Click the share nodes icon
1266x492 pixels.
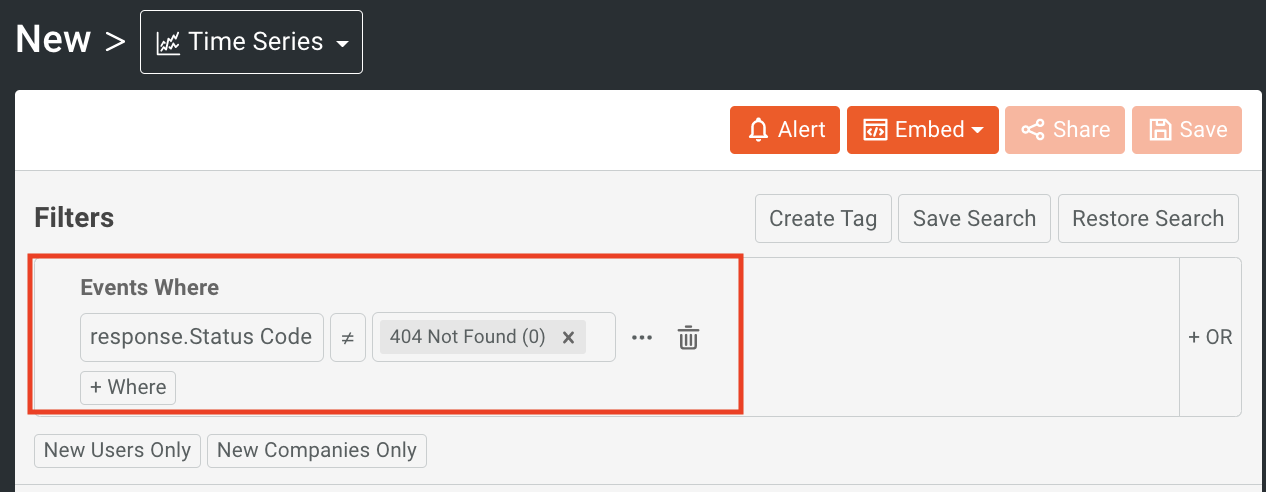pyautogui.click(x=1033, y=130)
